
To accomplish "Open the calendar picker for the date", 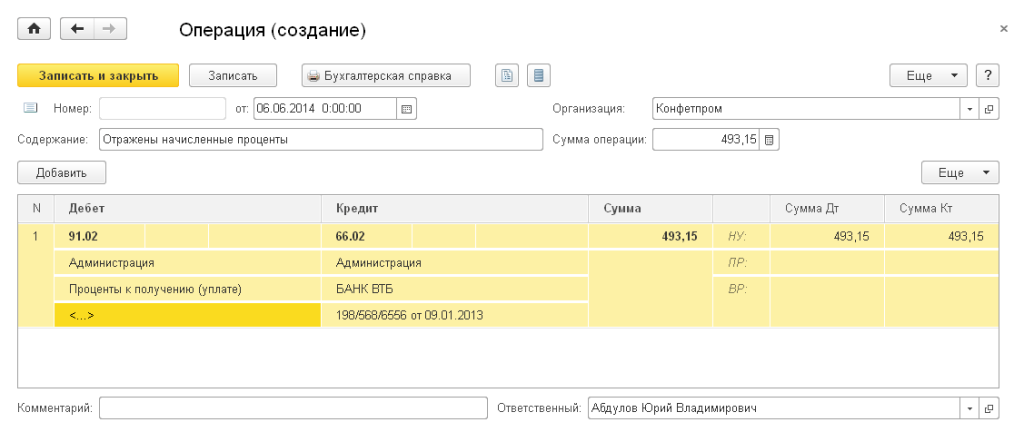I will (407, 109).
